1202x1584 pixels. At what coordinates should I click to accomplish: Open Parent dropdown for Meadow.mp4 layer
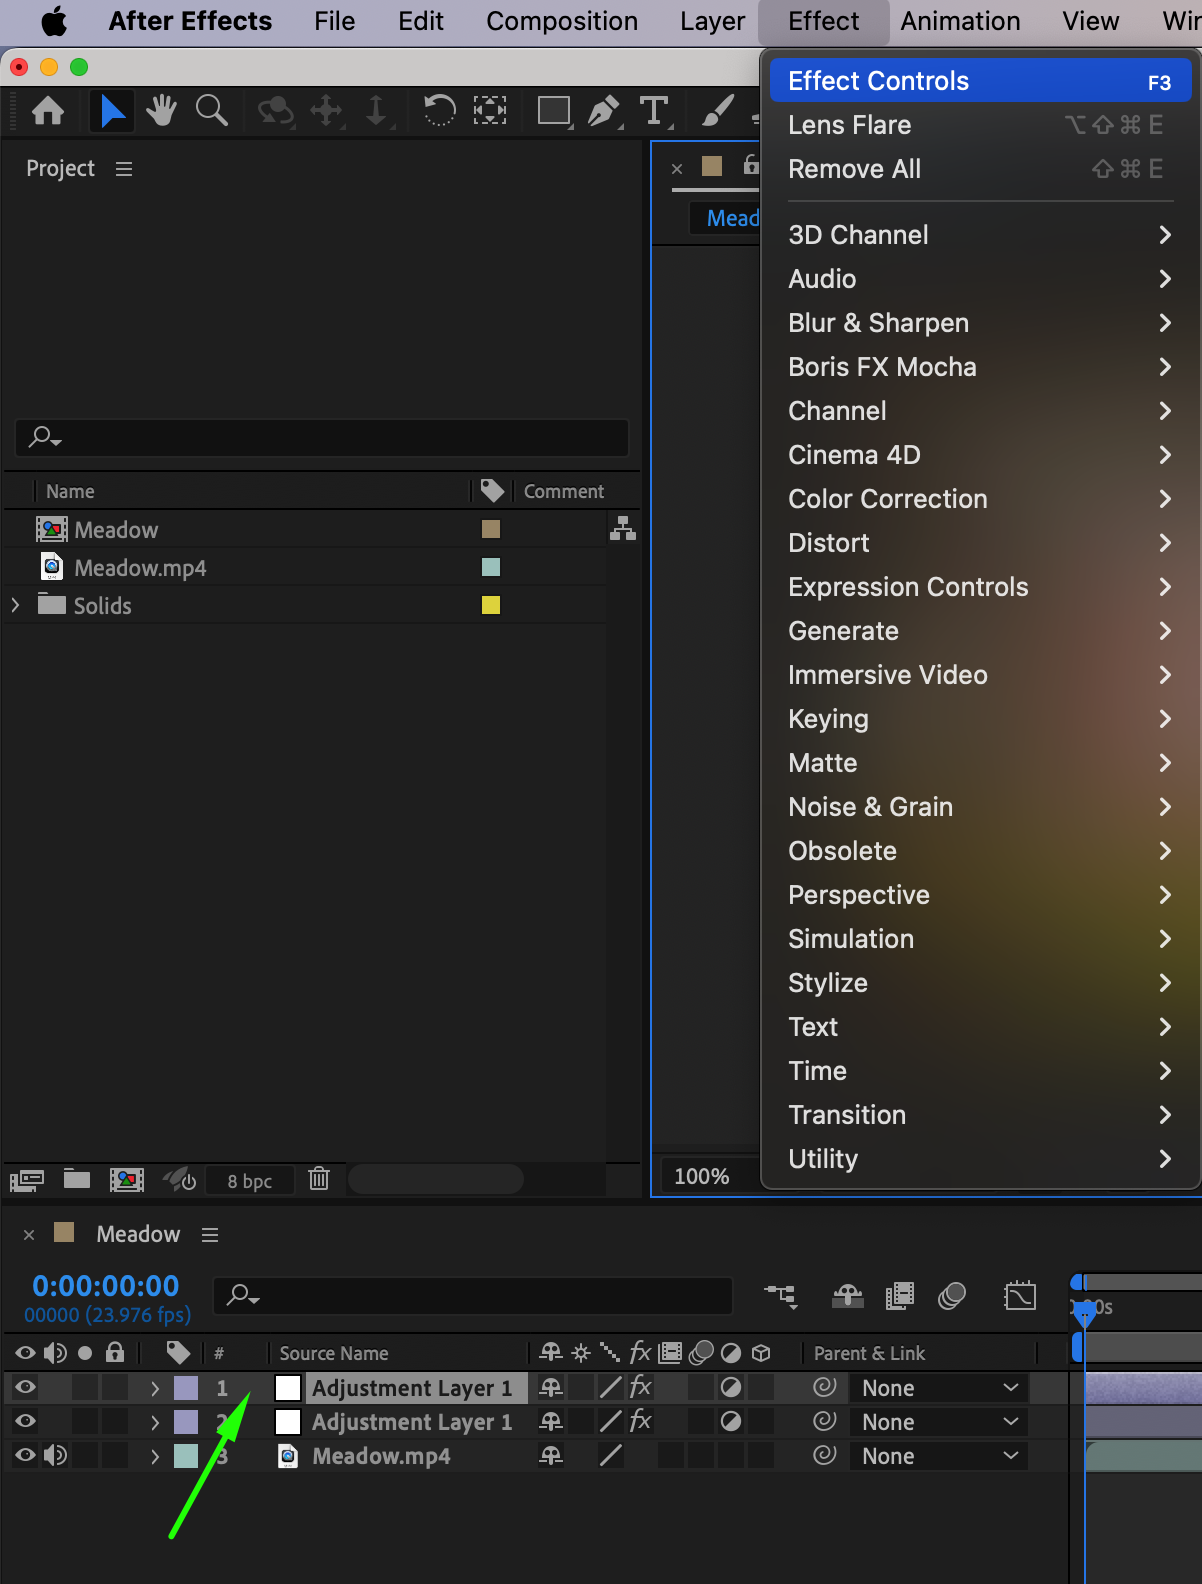[x=939, y=1456]
